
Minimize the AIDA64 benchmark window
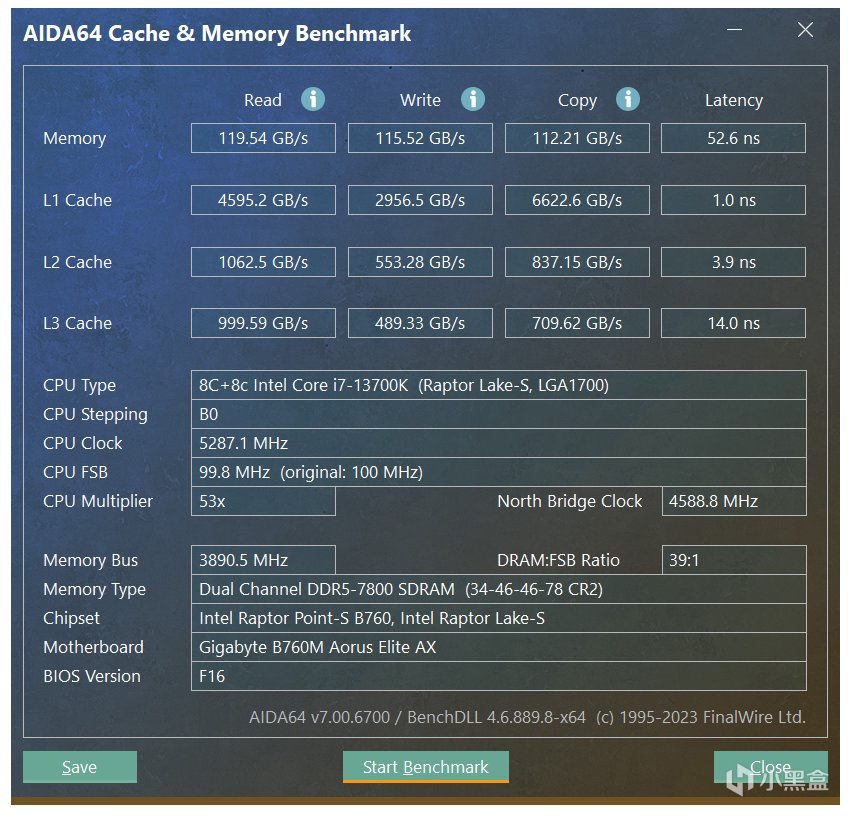734,29
